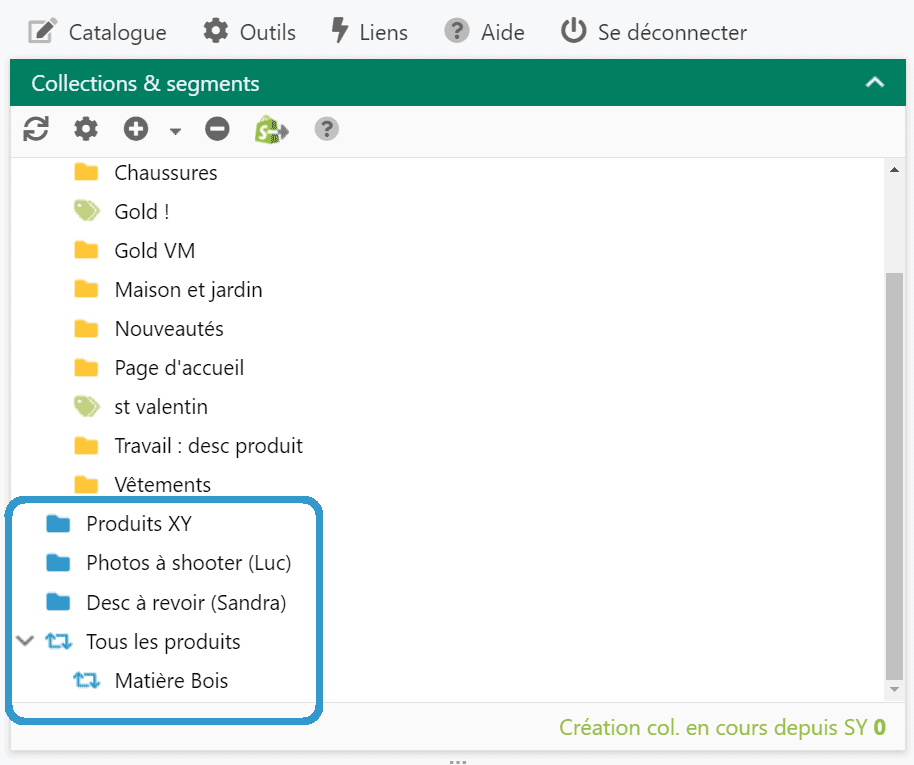
Task: Click the plus add collection icon
Action: tap(136, 129)
